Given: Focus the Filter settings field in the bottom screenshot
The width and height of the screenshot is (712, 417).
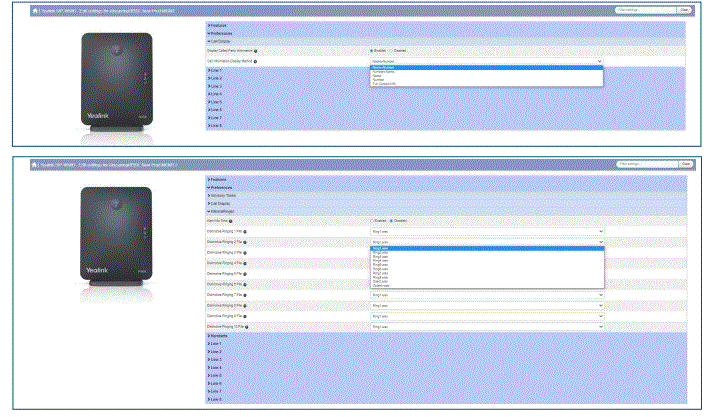Looking at the screenshot, I should point(647,164).
